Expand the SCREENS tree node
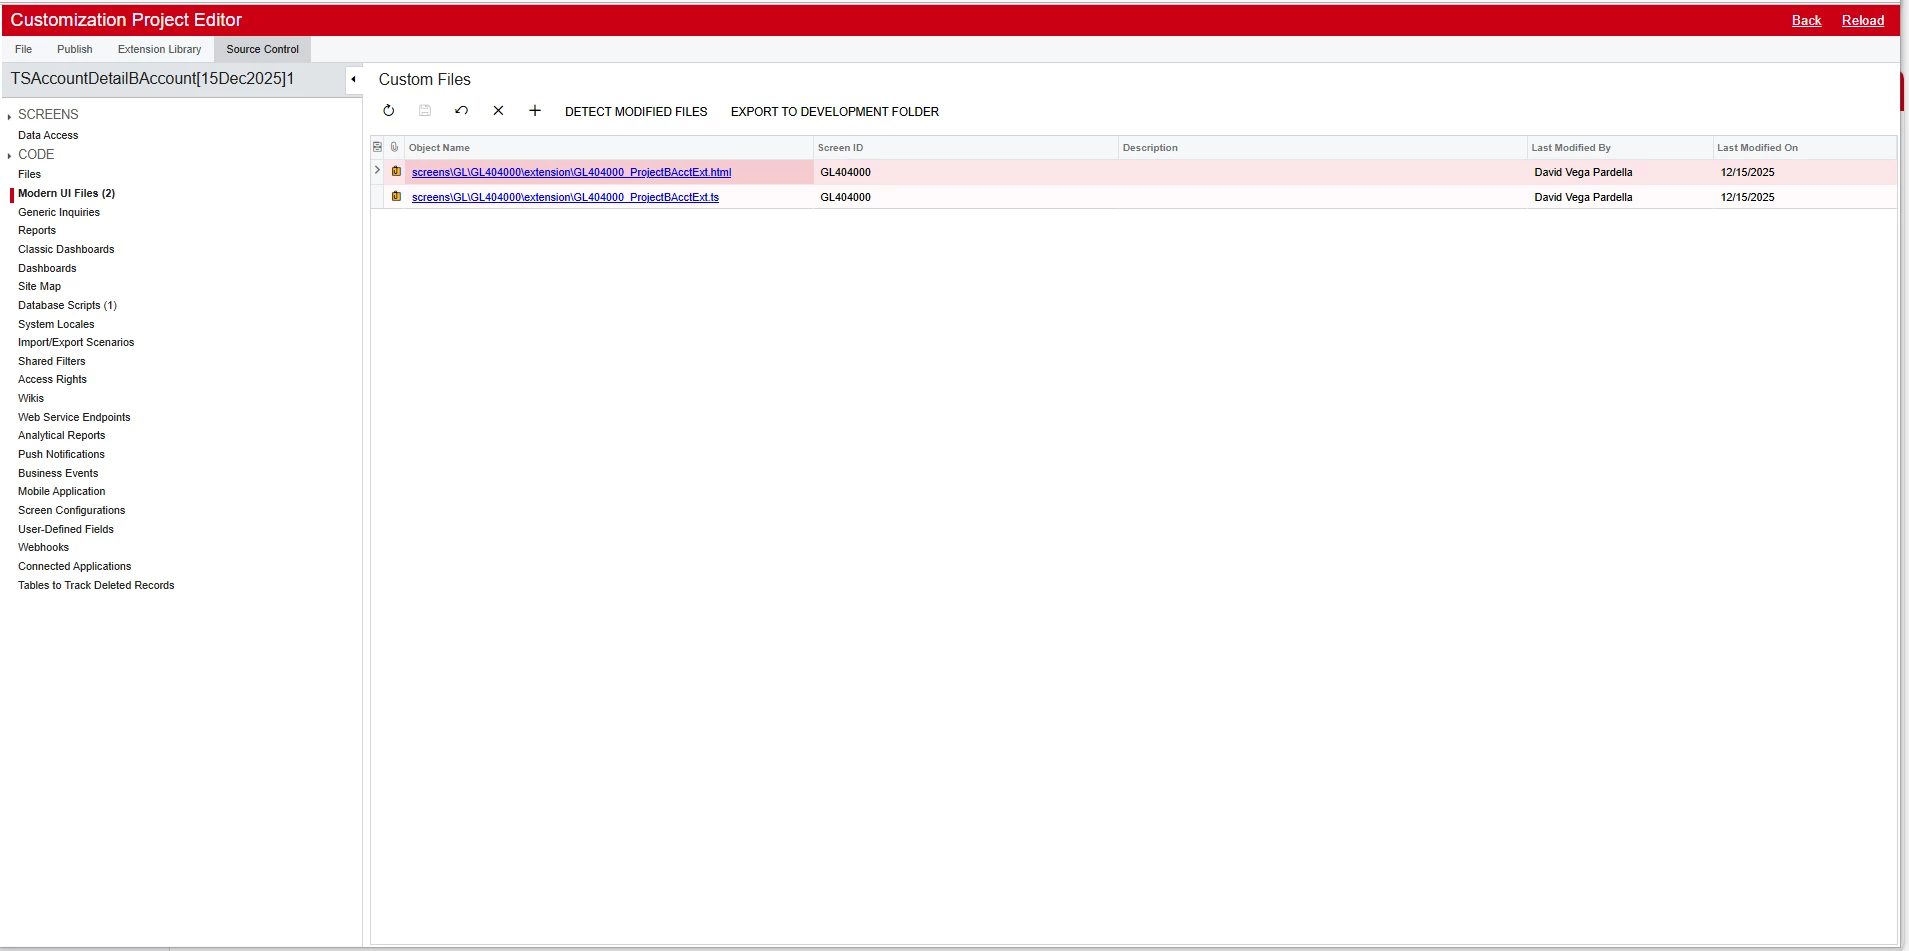 [x=9, y=116]
